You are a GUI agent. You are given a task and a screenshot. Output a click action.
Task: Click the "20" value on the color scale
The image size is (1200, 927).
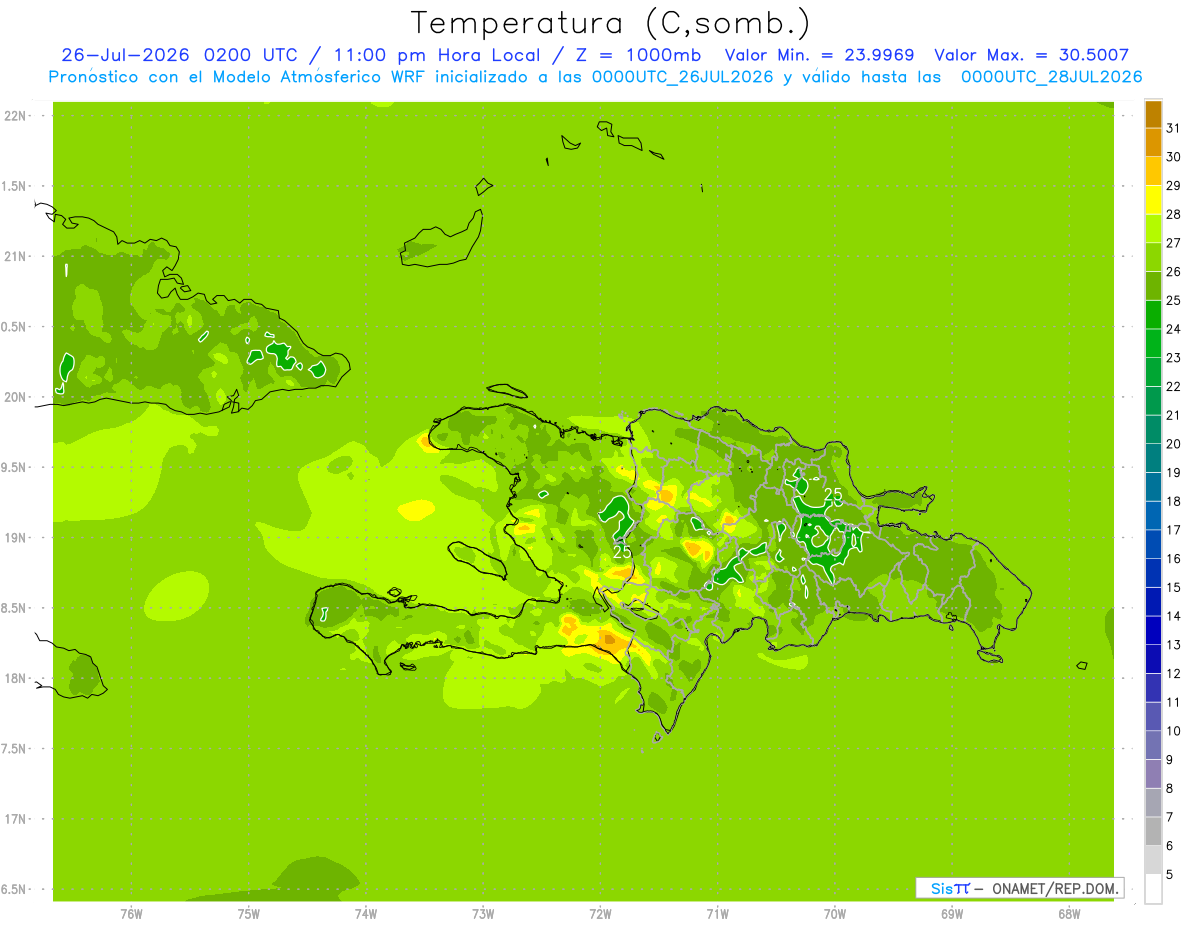(1174, 443)
